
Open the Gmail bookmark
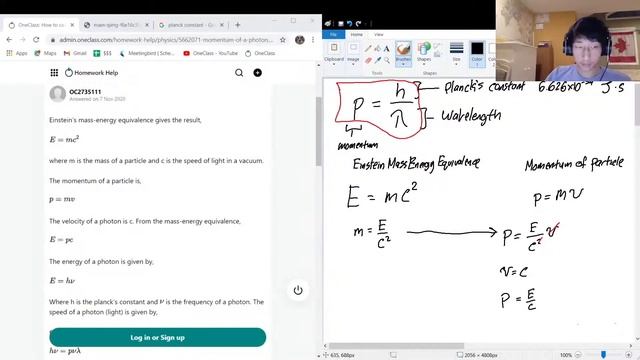75,53
